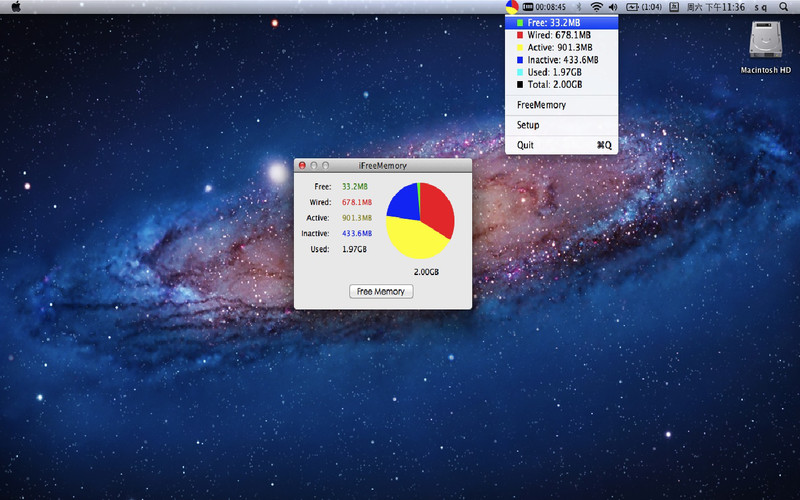
Task: Select the Macintosh HD desktop drive icon
Action: [765, 47]
